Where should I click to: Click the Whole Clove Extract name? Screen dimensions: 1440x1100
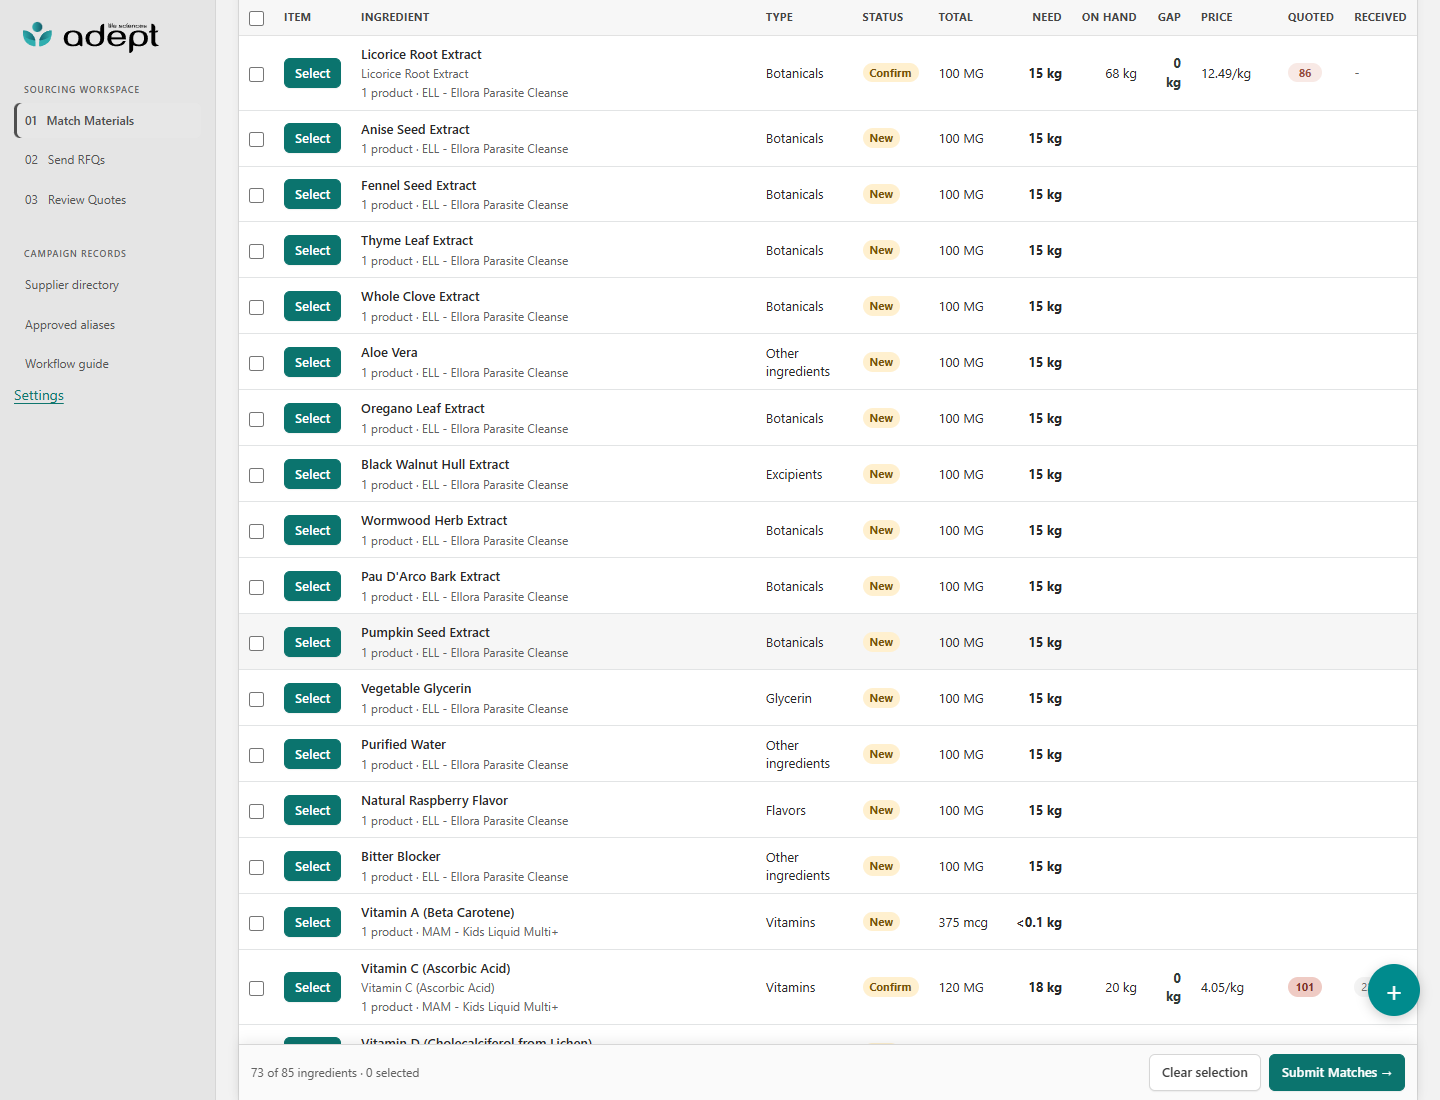420,296
